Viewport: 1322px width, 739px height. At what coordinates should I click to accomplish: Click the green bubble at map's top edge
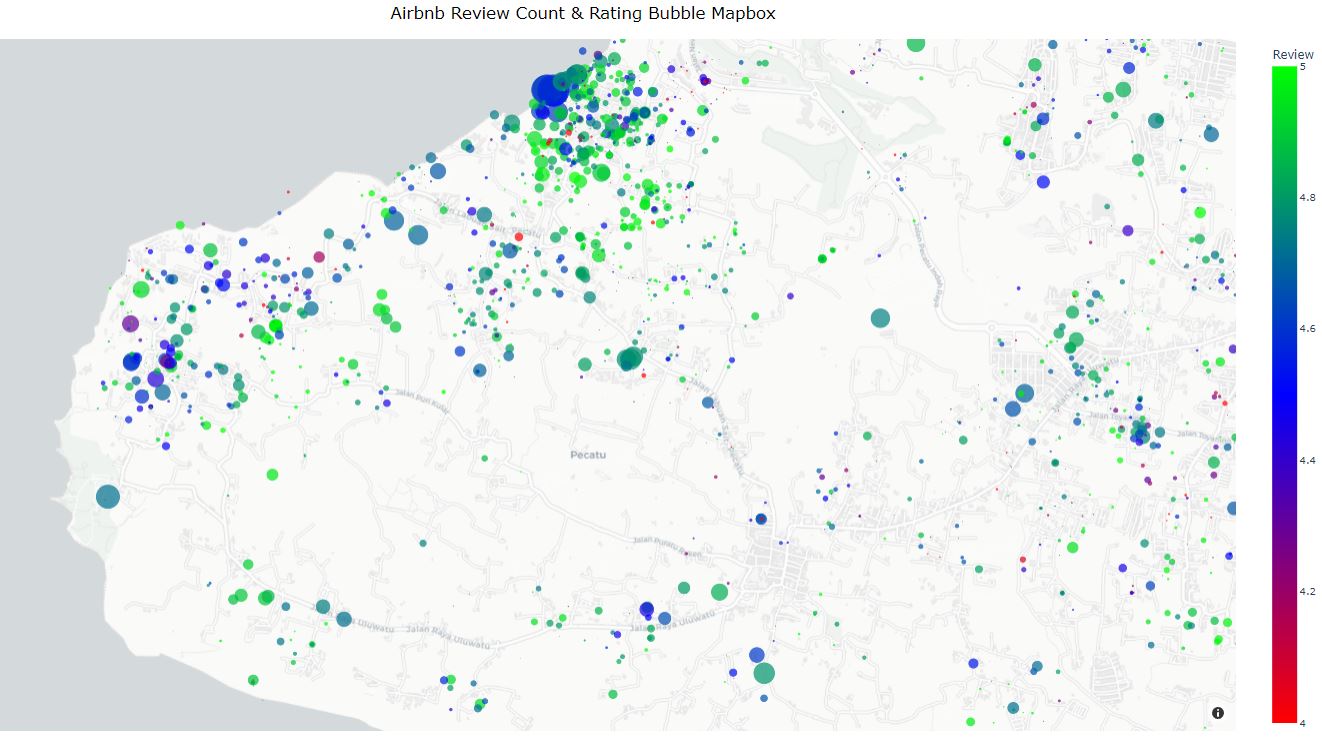tap(915, 43)
